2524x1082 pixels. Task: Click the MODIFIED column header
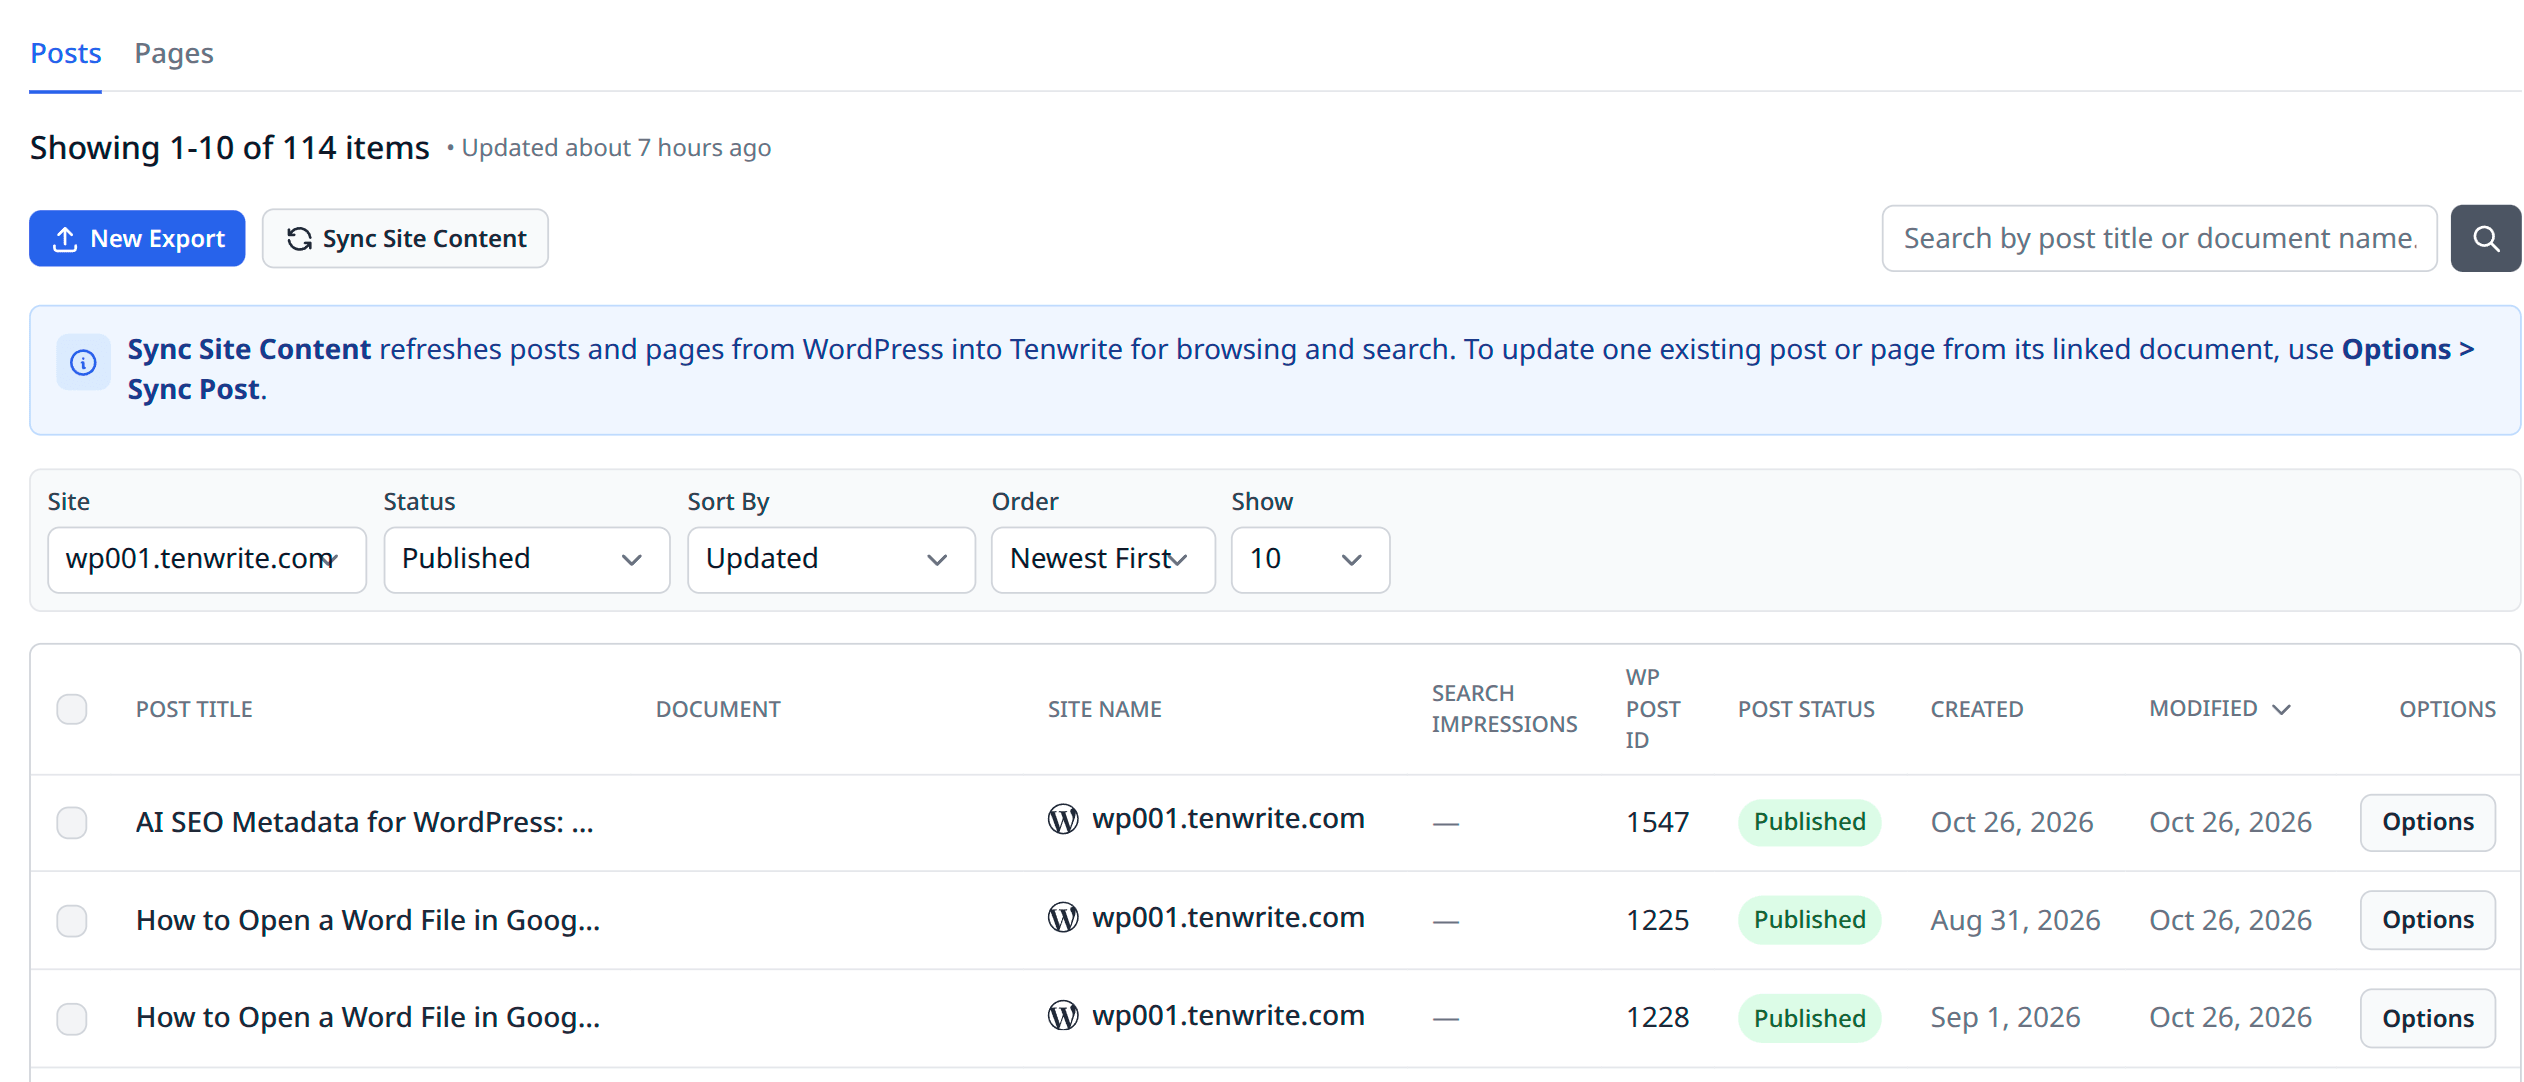[x=2203, y=708]
